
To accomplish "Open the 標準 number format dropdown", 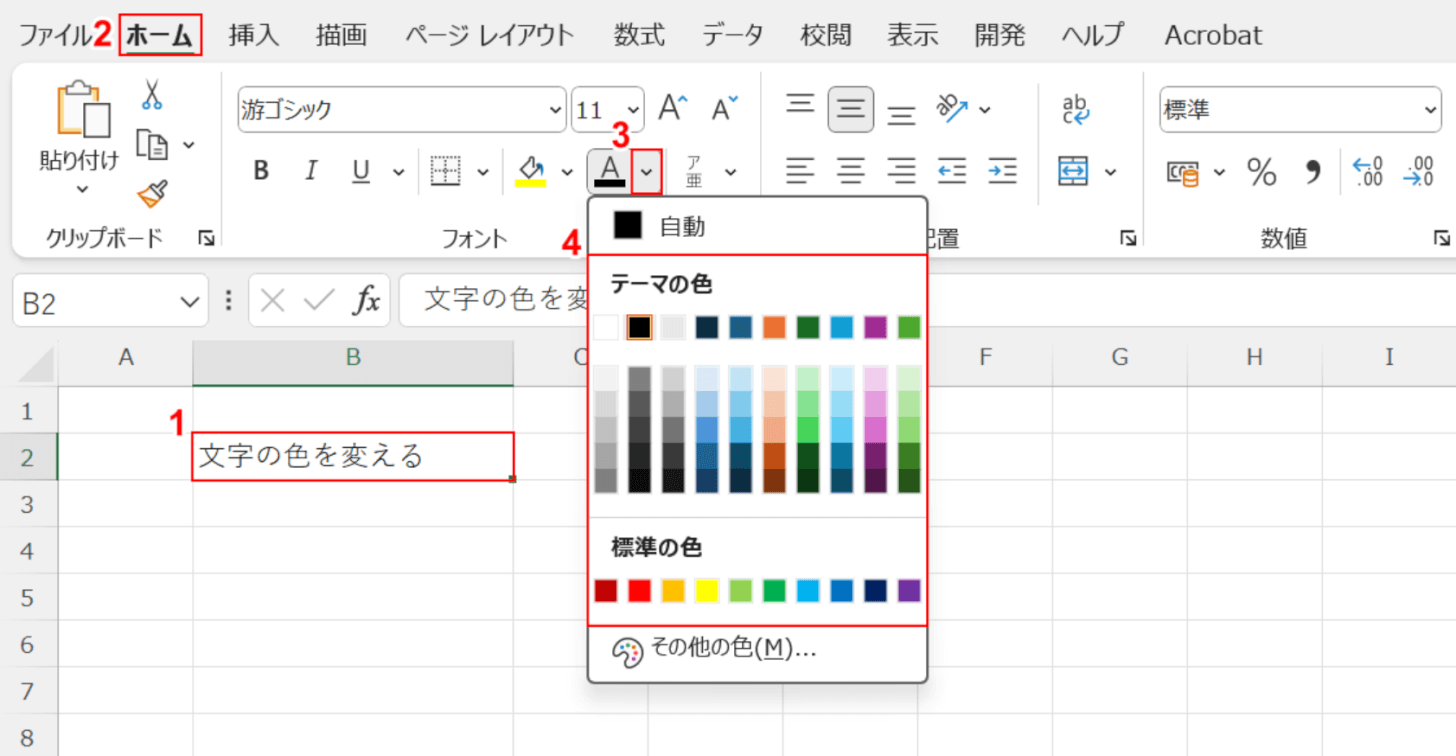I will pos(1429,110).
